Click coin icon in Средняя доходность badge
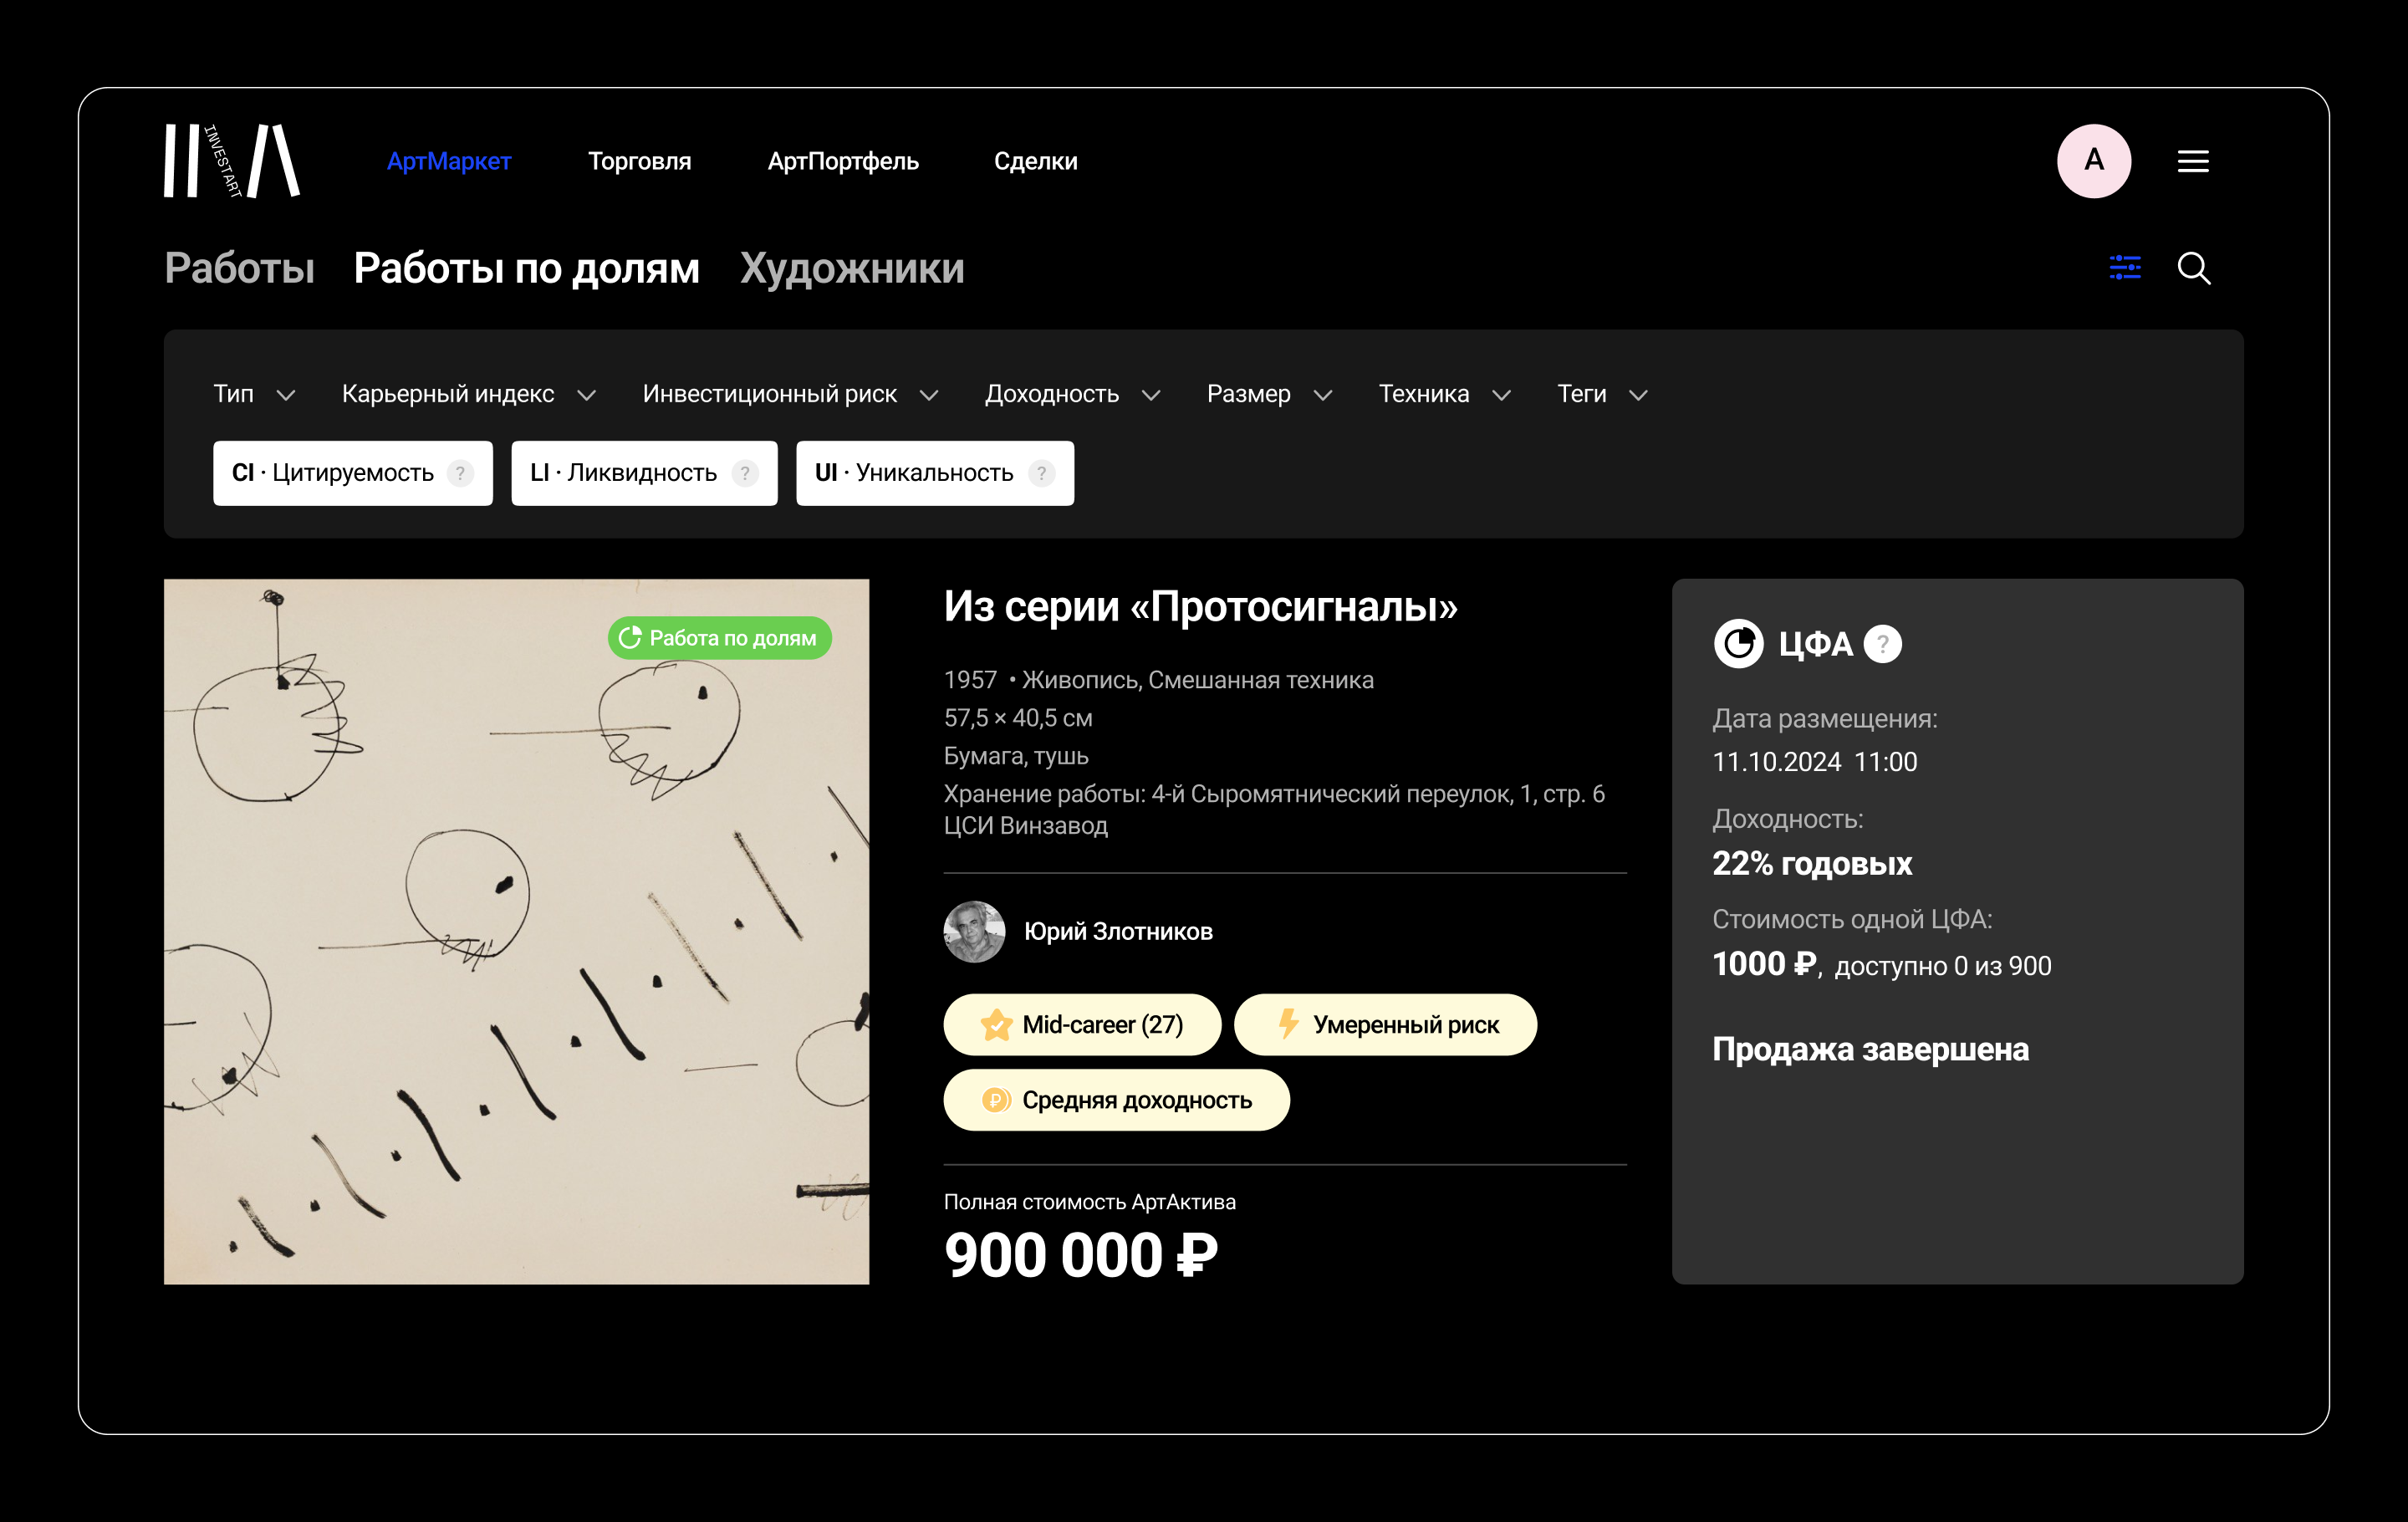 [x=995, y=1100]
